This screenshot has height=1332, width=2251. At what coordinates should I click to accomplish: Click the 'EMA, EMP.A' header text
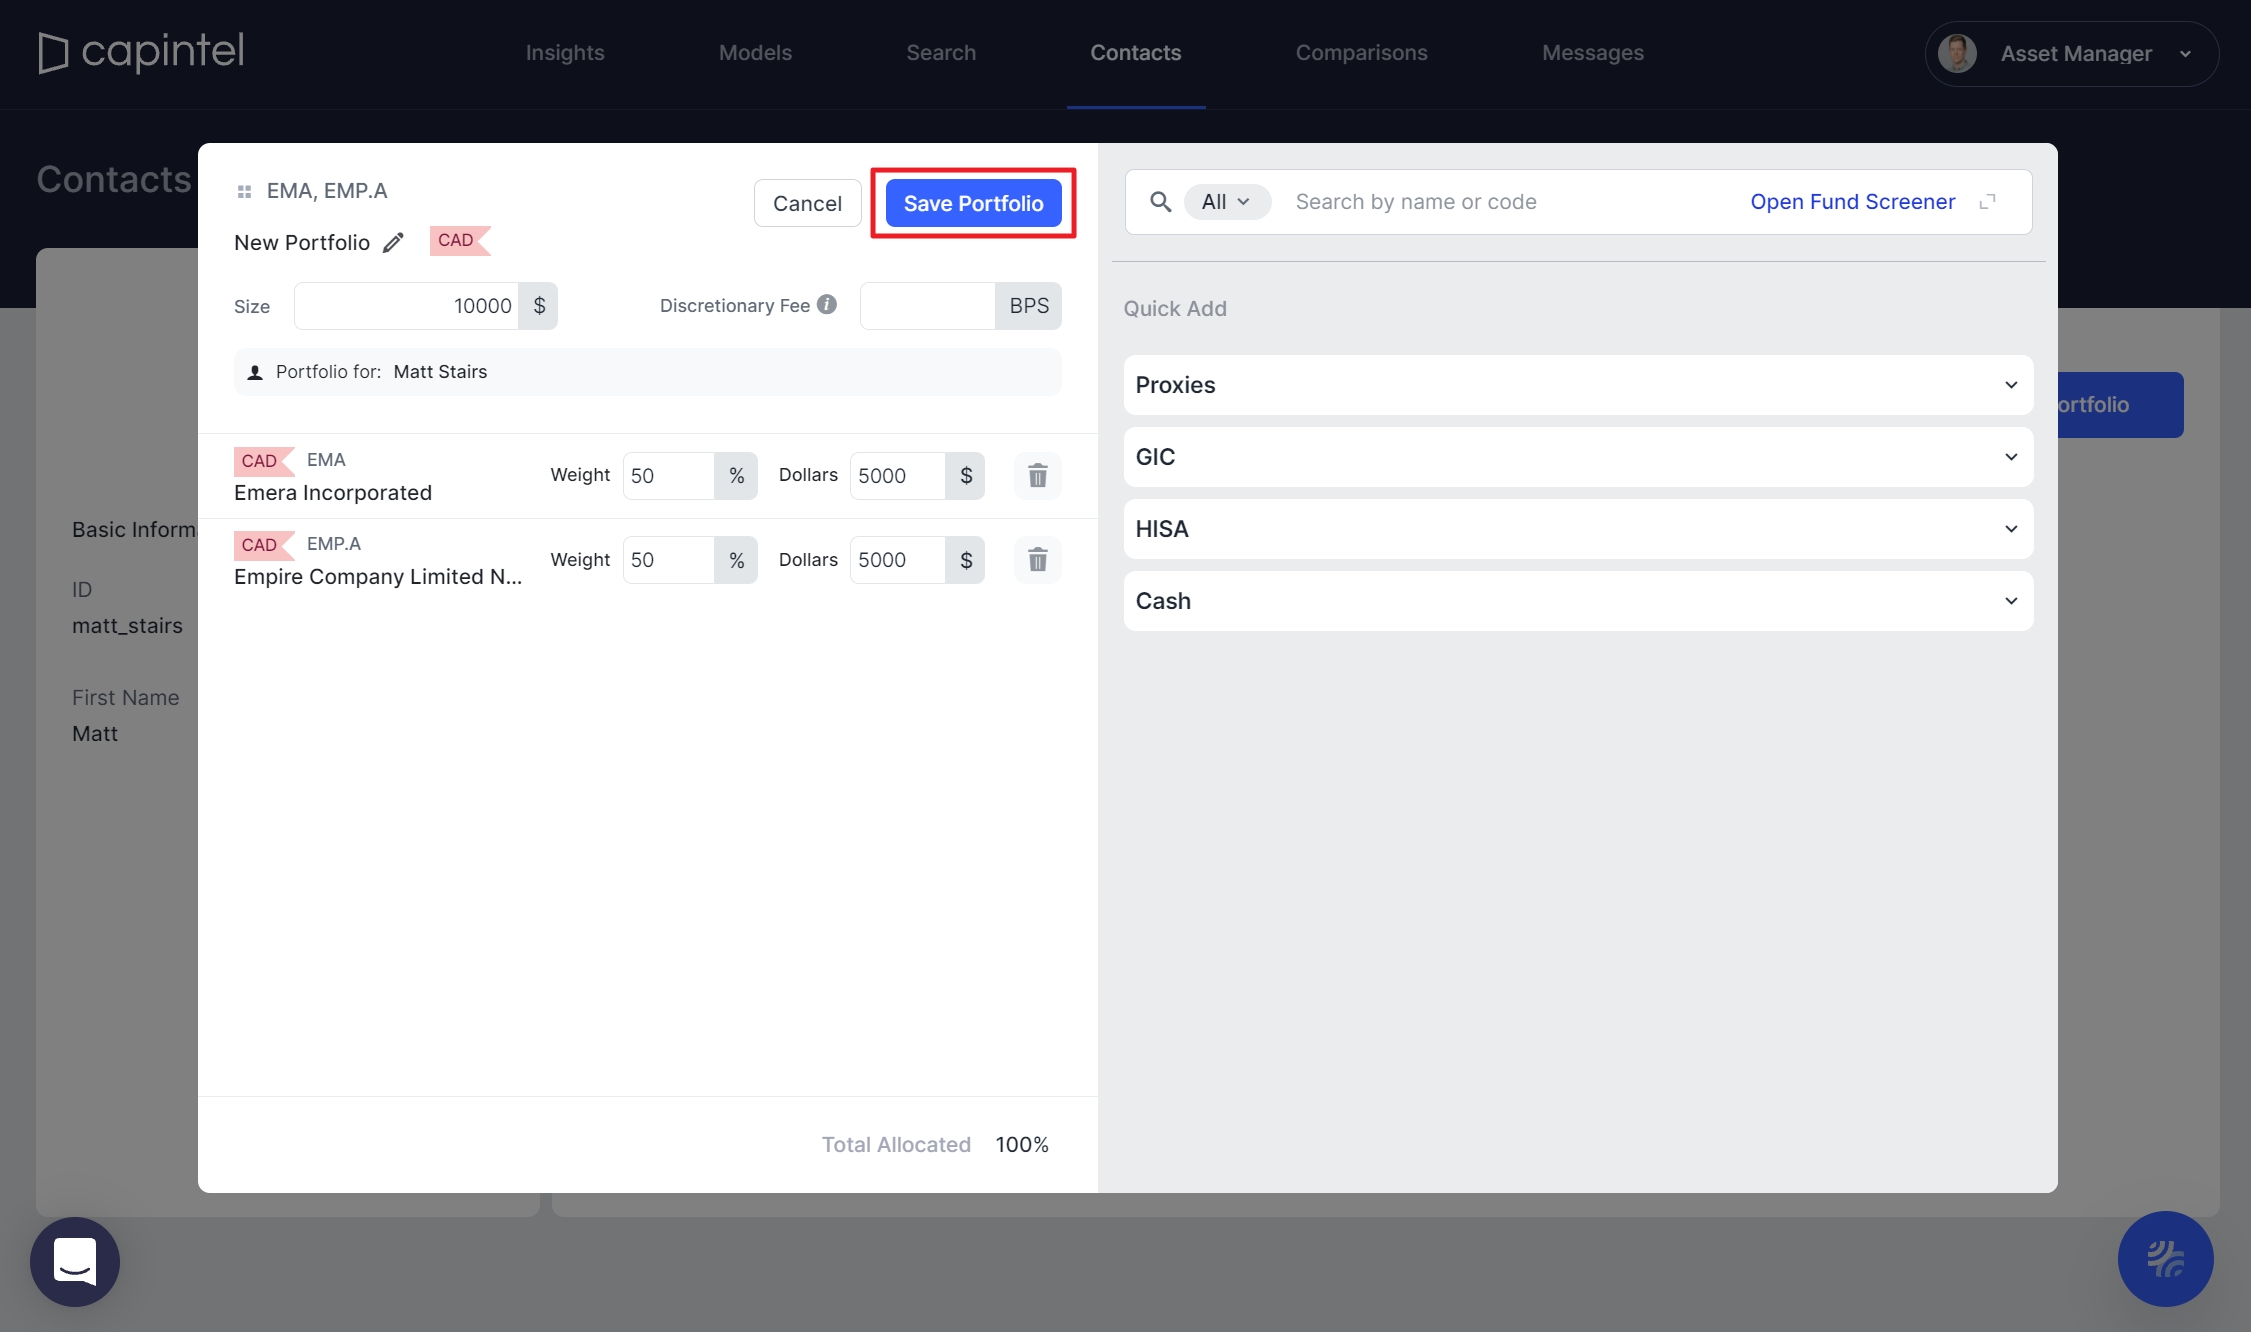click(327, 191)
